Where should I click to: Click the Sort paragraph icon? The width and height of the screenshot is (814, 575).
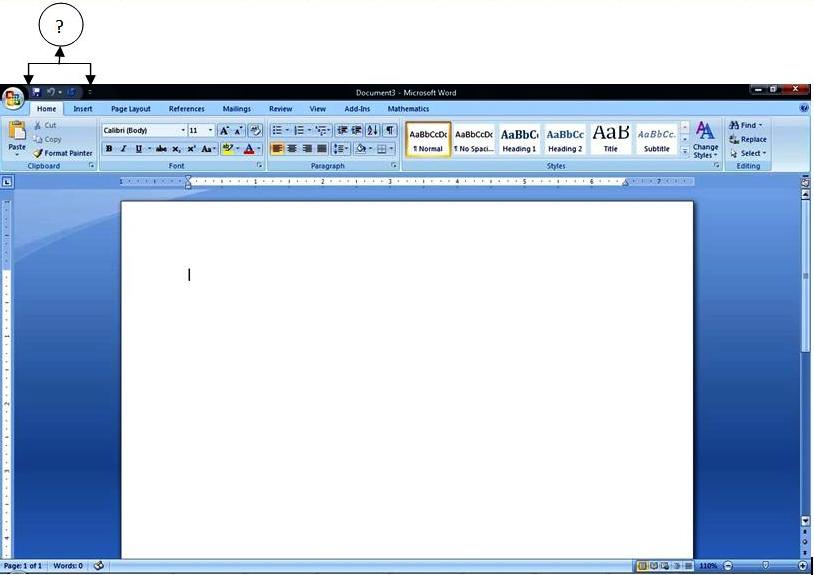tap(373, 131)
